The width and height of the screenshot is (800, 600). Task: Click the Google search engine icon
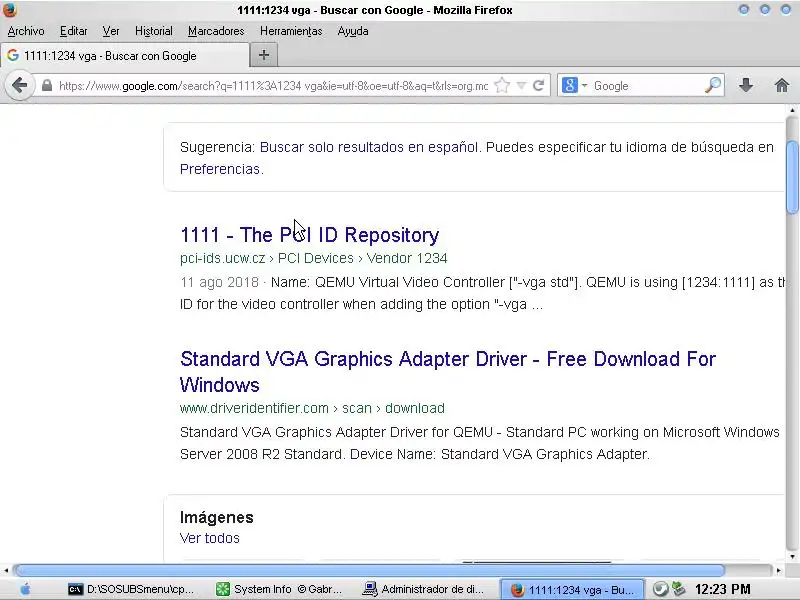(x=569, y=85)
